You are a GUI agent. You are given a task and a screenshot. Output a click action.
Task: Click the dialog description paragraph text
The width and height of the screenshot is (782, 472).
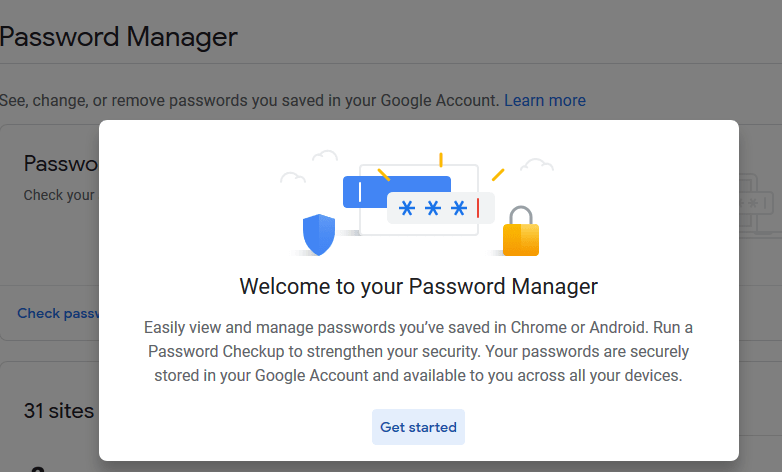pyautogui.click(x=418, y=352)
